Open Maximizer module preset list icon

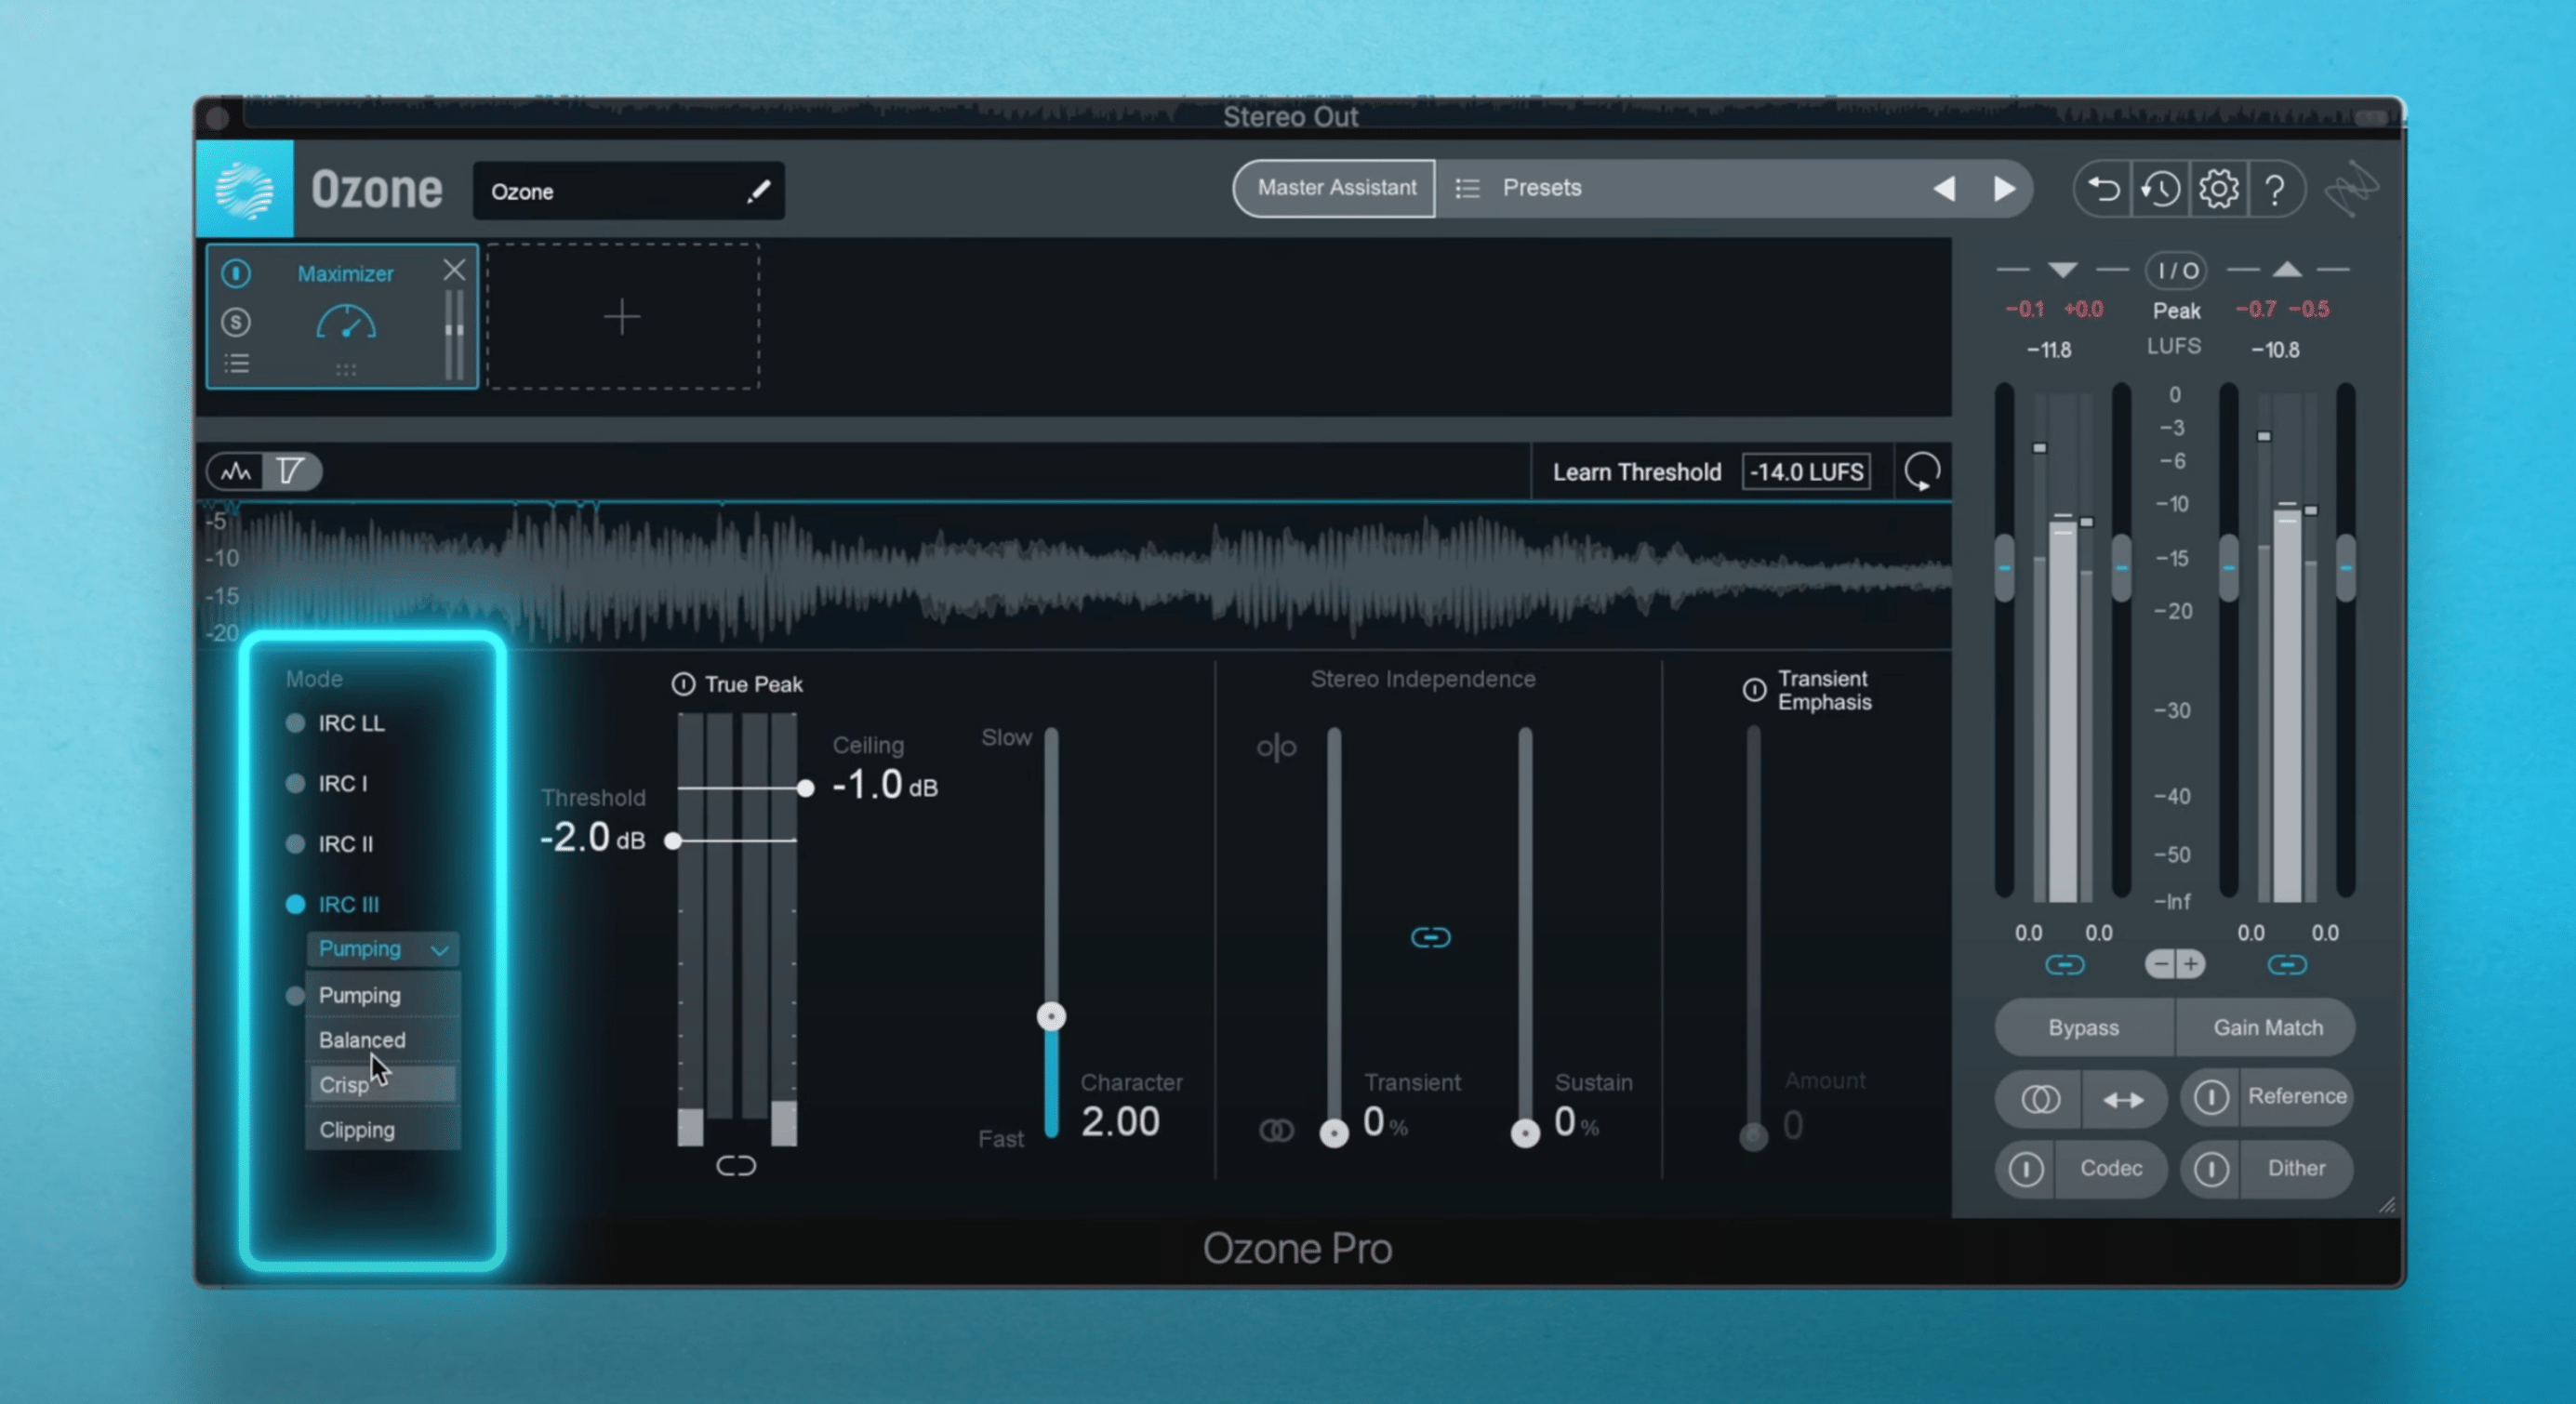click(x=236, y=363)
